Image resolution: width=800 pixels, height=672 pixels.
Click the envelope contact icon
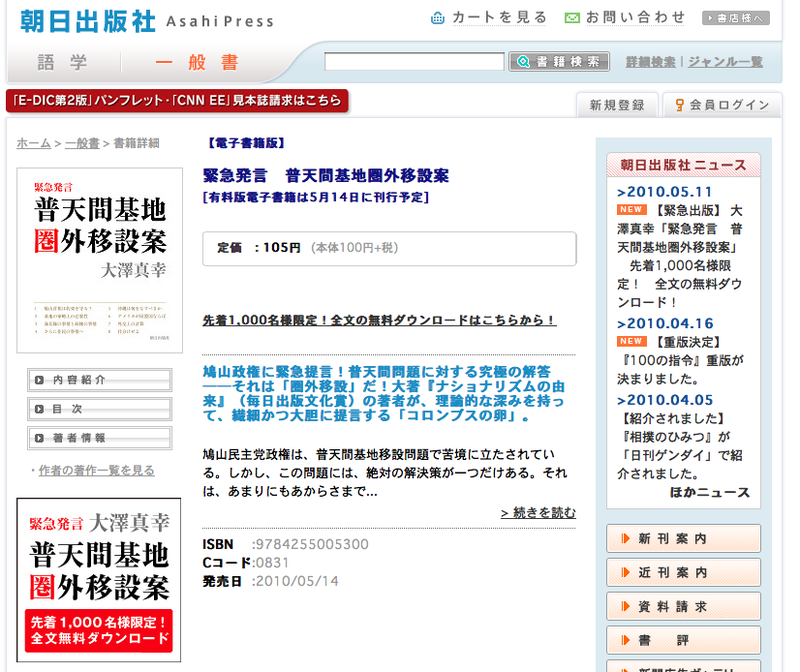[572, 18]
